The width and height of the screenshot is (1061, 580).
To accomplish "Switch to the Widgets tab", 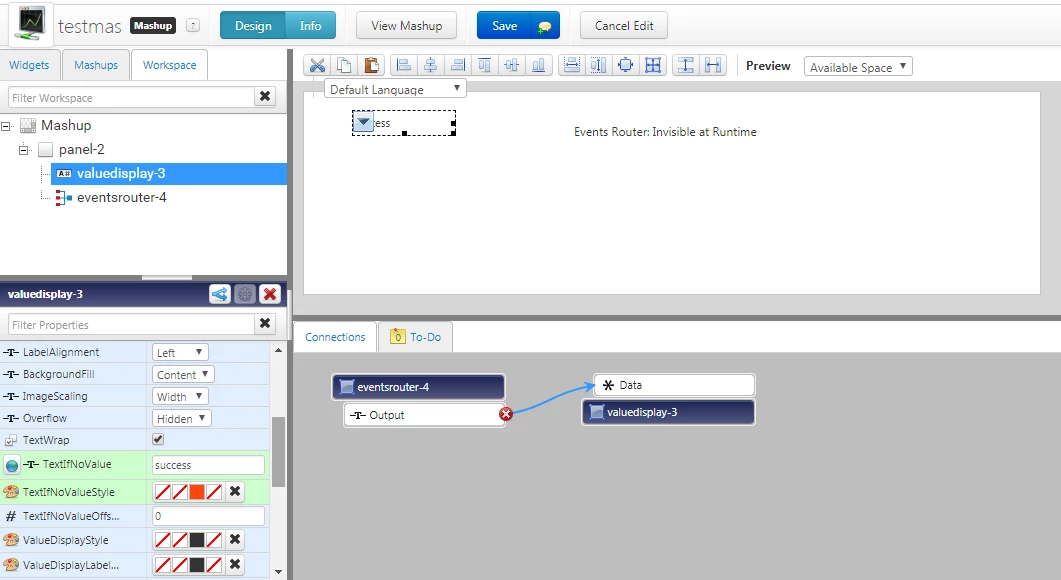I will pyautogui.click(x=29, y=65).
